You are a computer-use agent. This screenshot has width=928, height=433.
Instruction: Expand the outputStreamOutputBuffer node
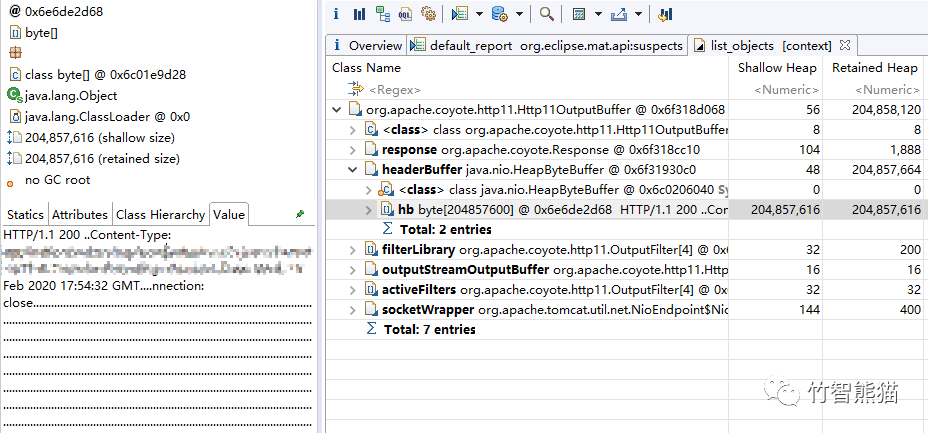pos(353,270)
